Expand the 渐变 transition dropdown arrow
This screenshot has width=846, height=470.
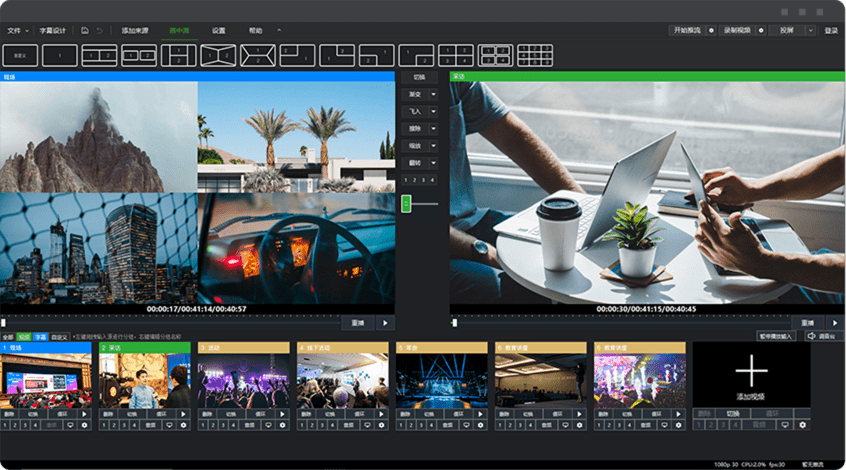434,94
